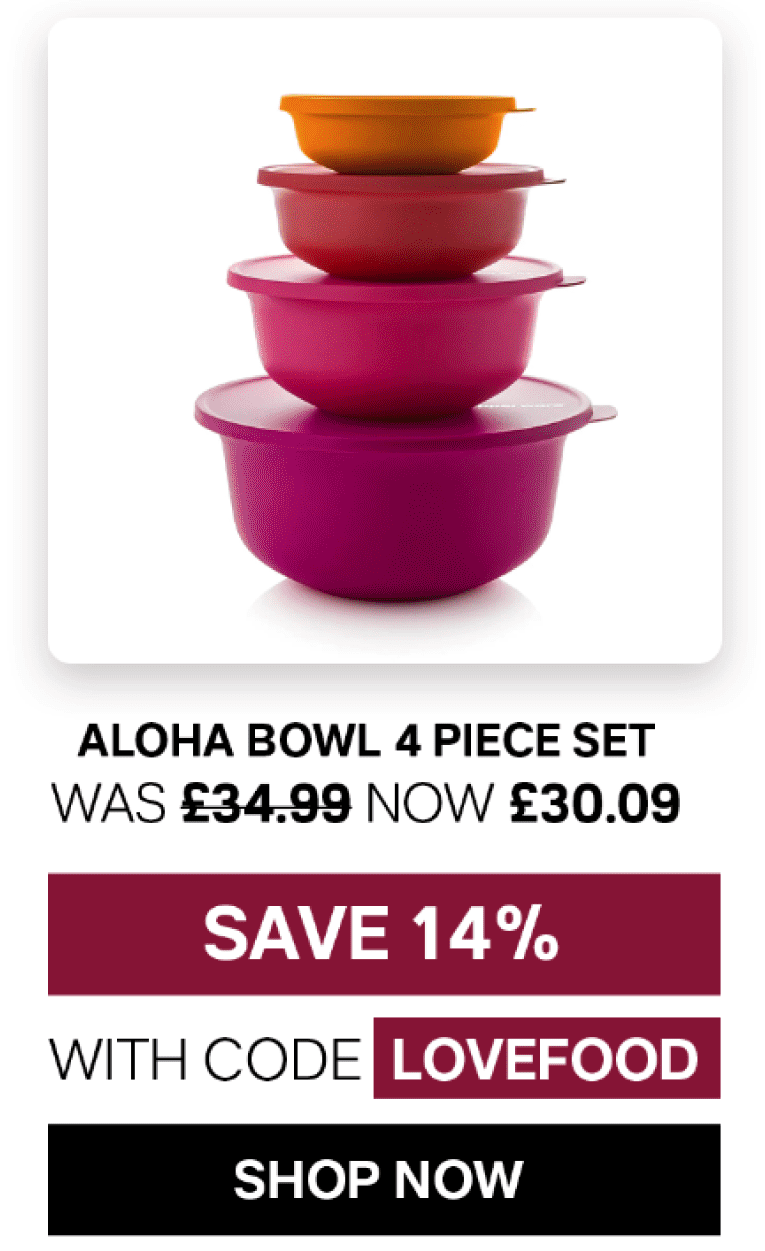Open the Aloha Bowl 4 Piece Set title
Screen dimensions: 765x1251
[x=366, y=741]
